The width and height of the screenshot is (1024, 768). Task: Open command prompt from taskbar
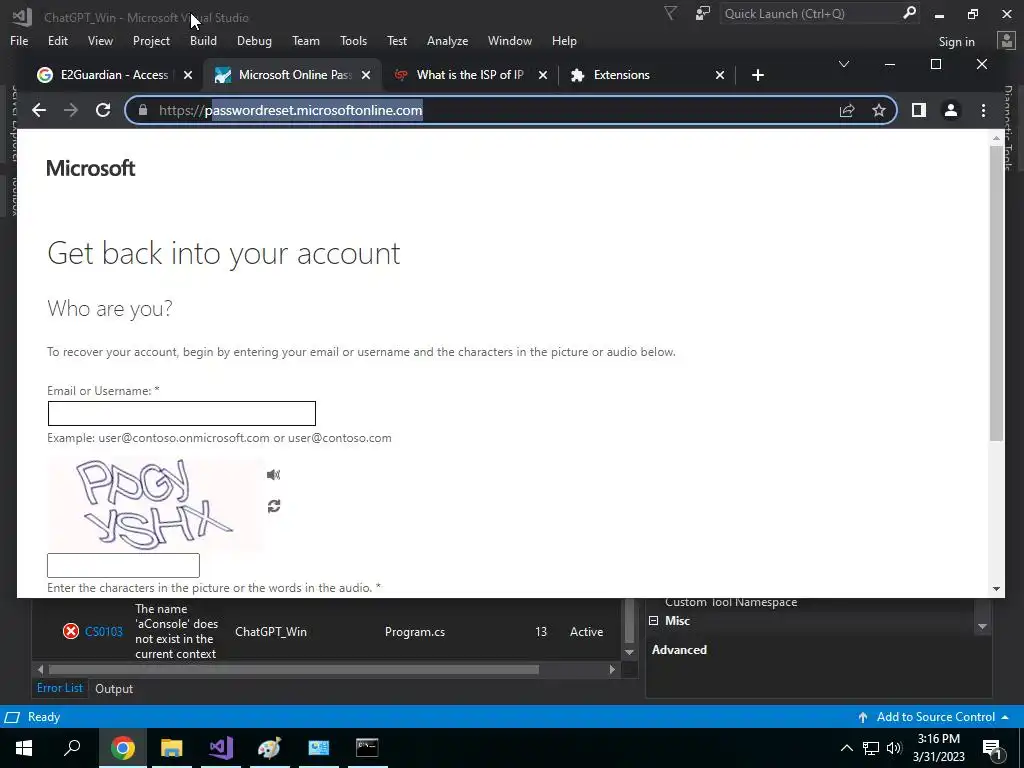(x=367, y=748)
